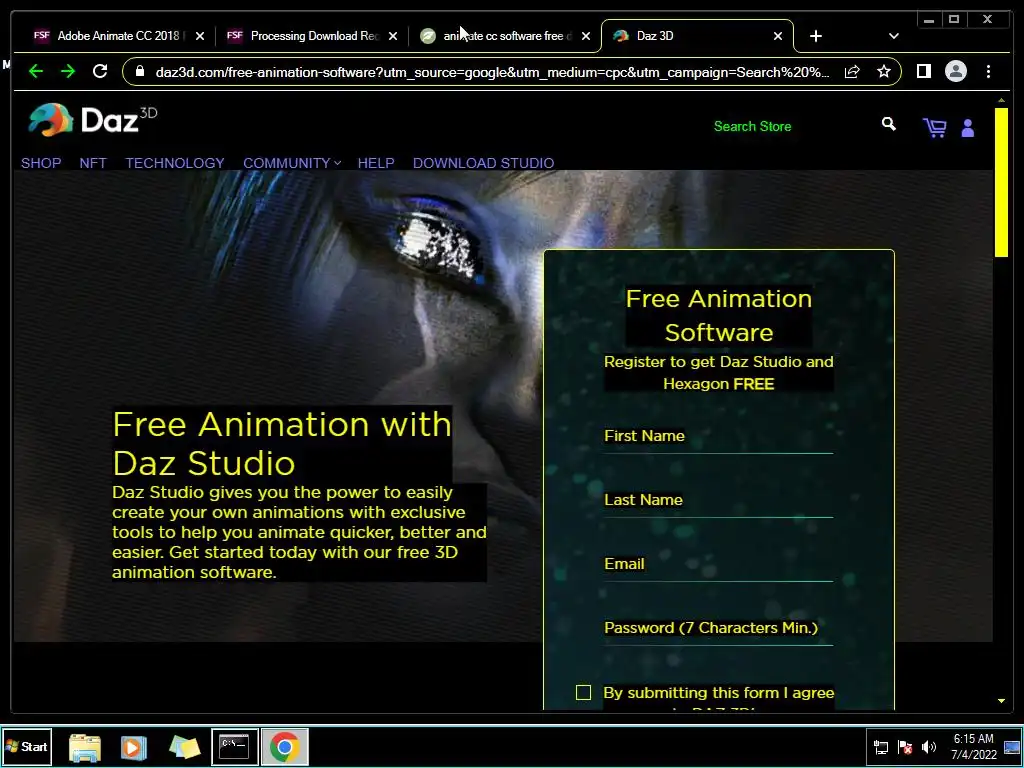Close the Adobe Animate CC 2018 tab
The image size is (1024, 768).
[200, 37]
